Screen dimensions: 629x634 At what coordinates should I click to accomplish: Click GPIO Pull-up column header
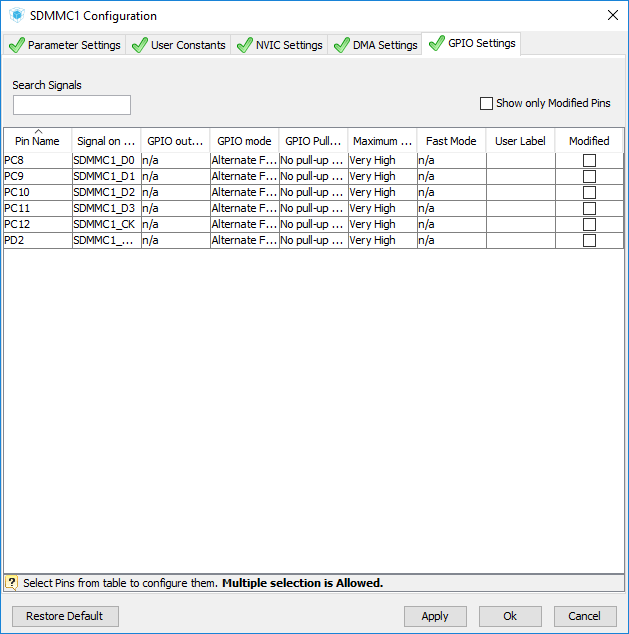coord(313,141)
